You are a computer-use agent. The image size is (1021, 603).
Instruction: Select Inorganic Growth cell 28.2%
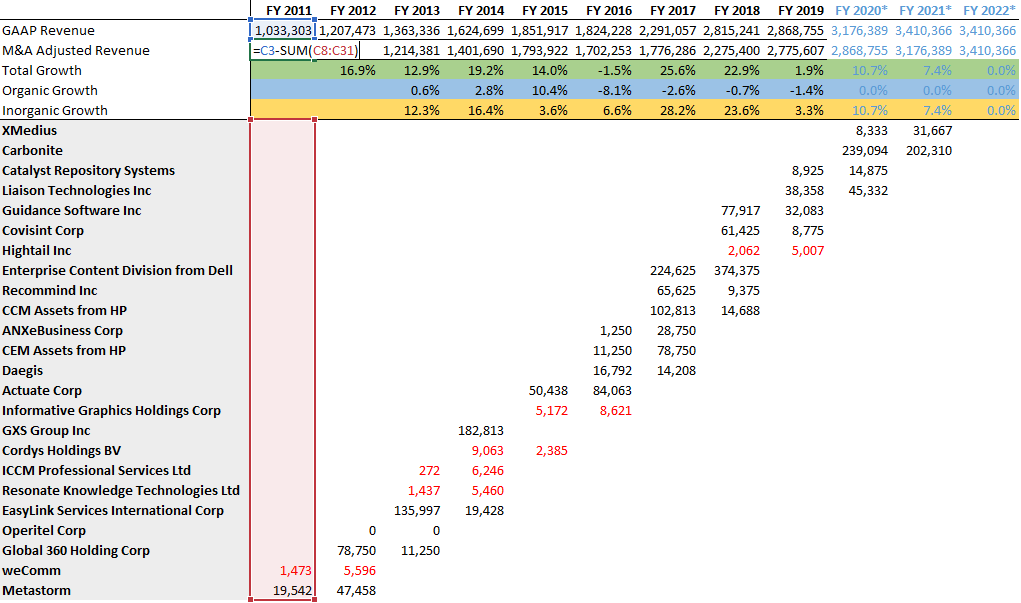[677, 111]
